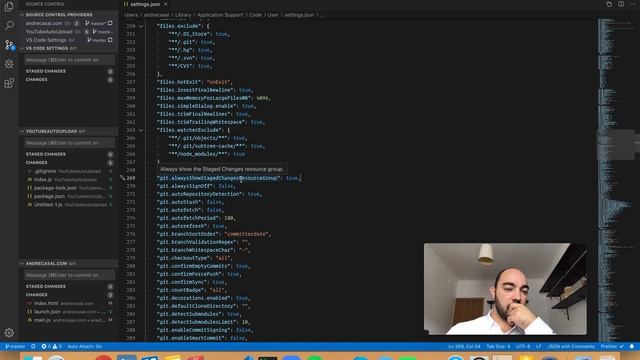Open main.js change in andrecasal.com
This screenshot has width=640, height=360.
(x=69, y=320)
